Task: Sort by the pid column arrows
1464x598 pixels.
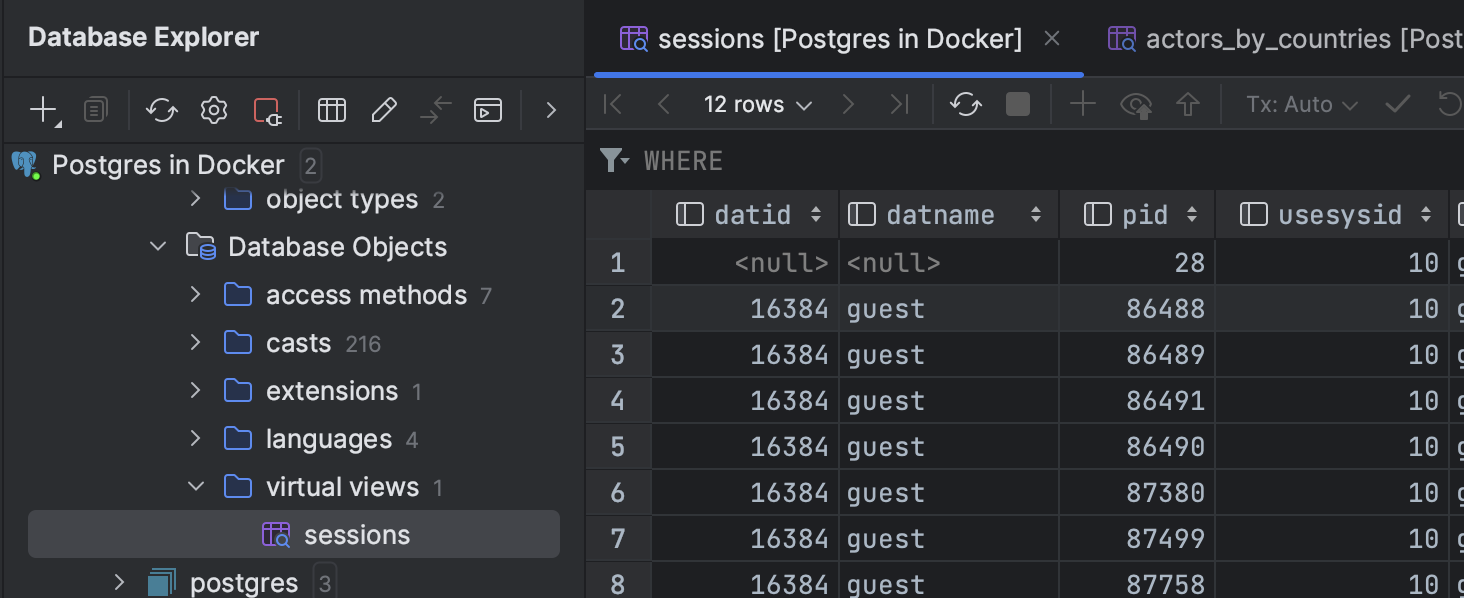Action: (1192, 215)
